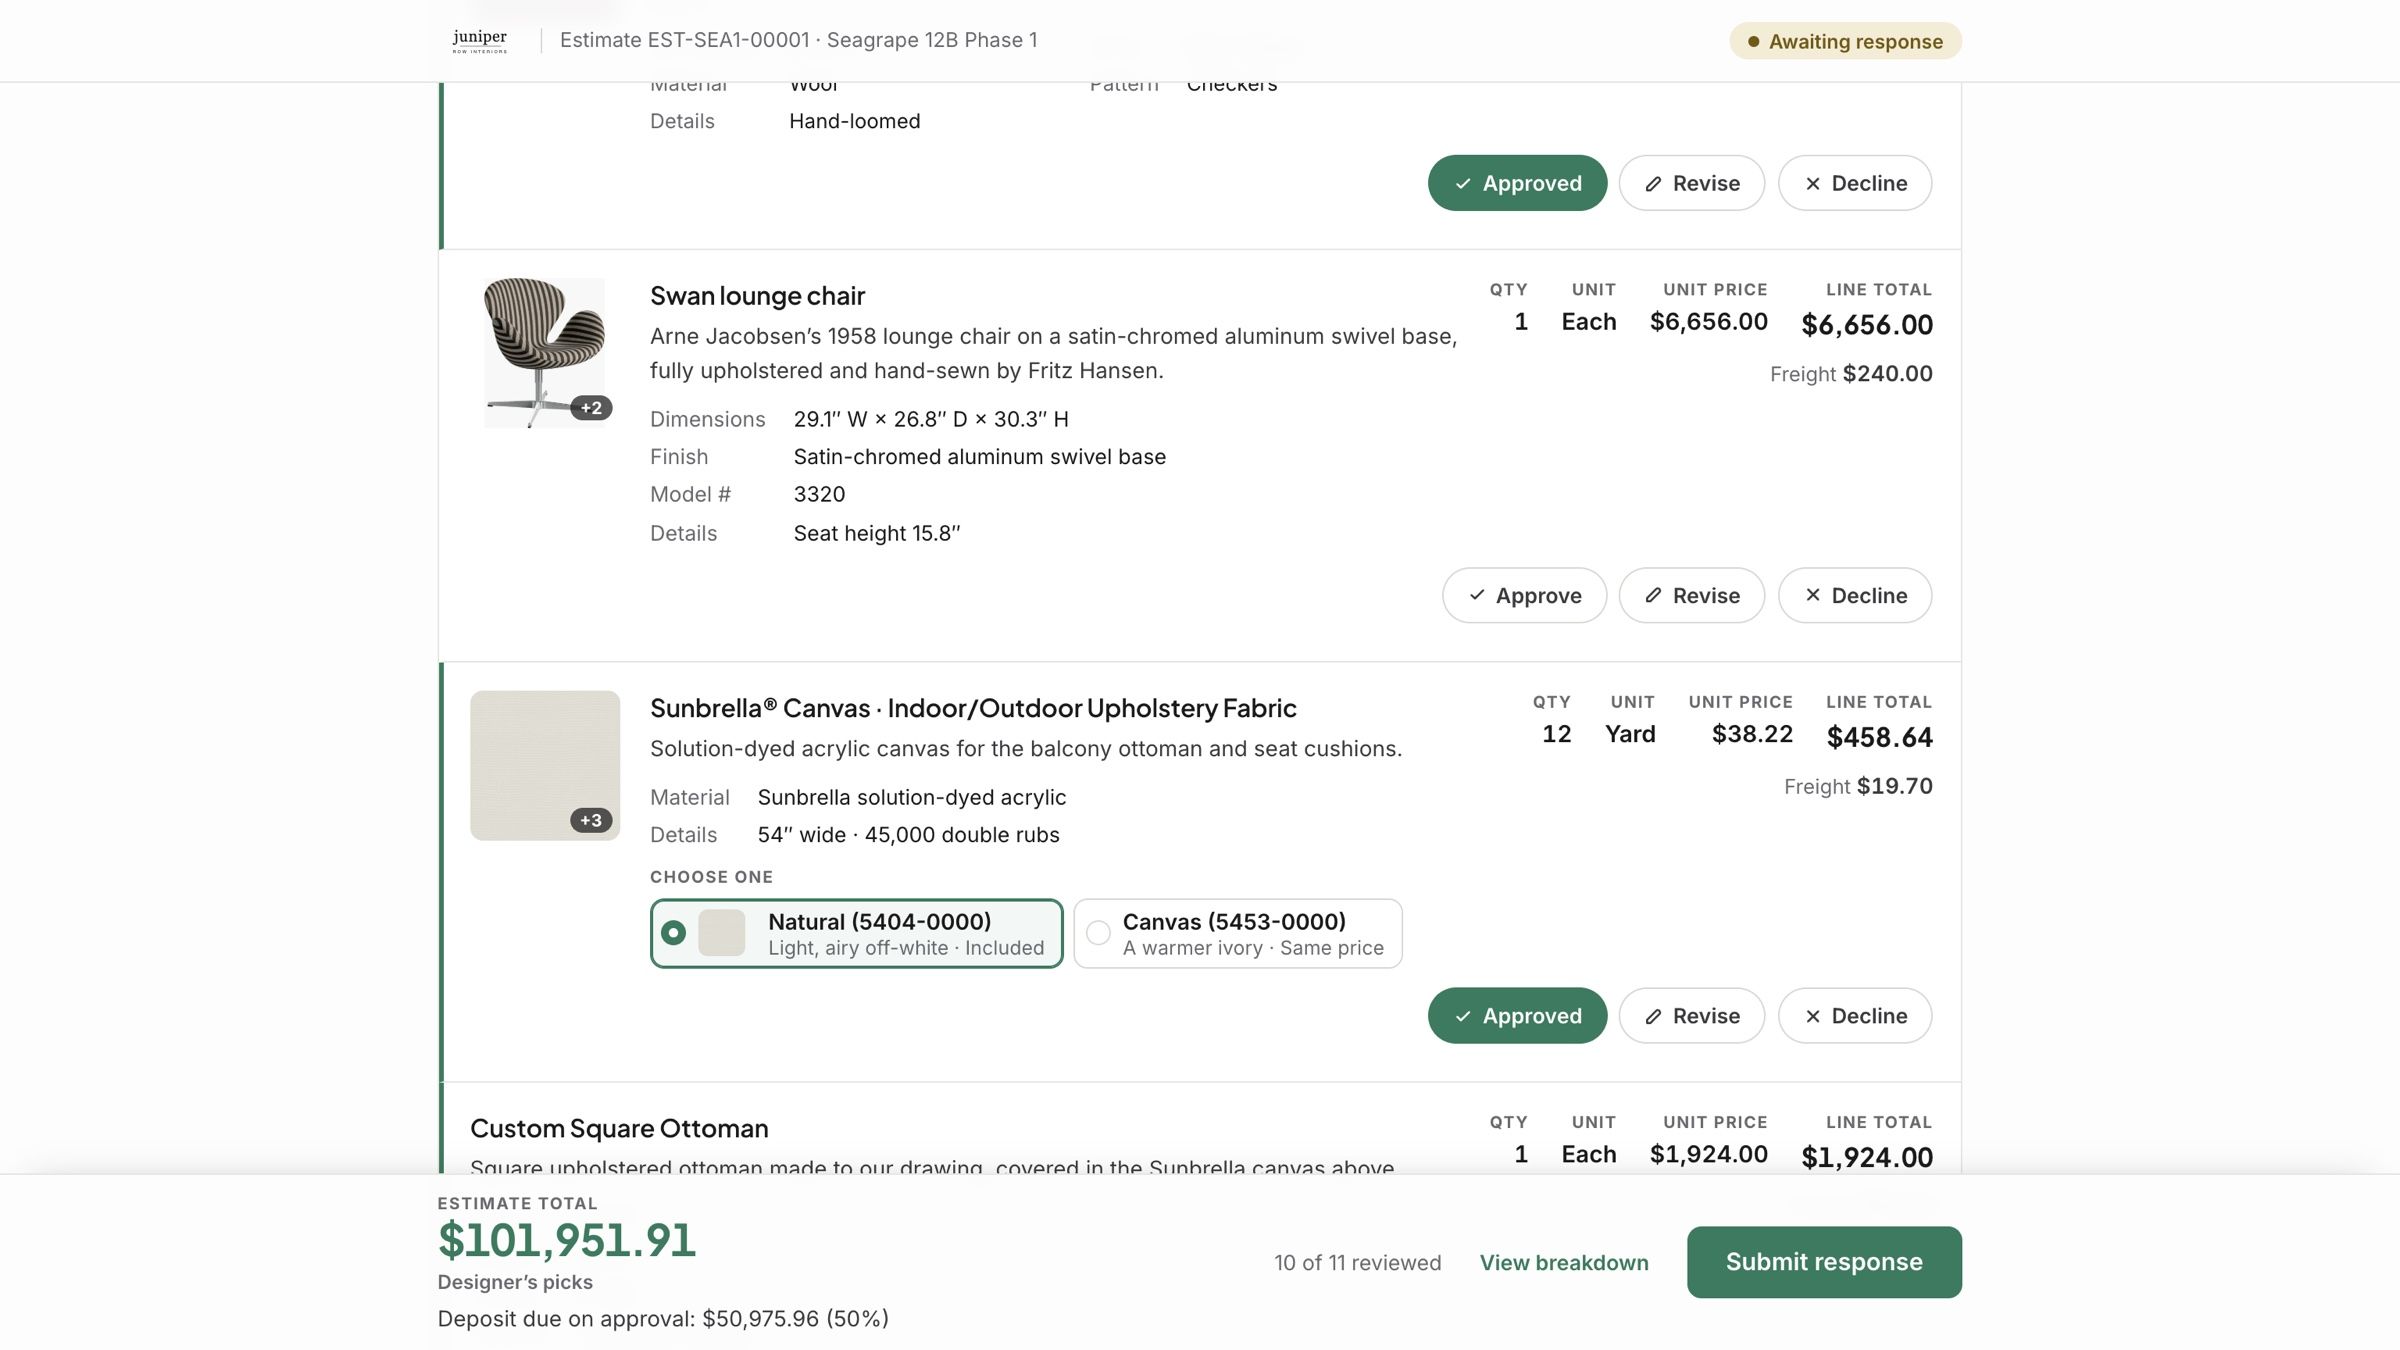Click the $458.64 line total
This screenshot has width=2400, height=1350.
(x=1879, y=738)
